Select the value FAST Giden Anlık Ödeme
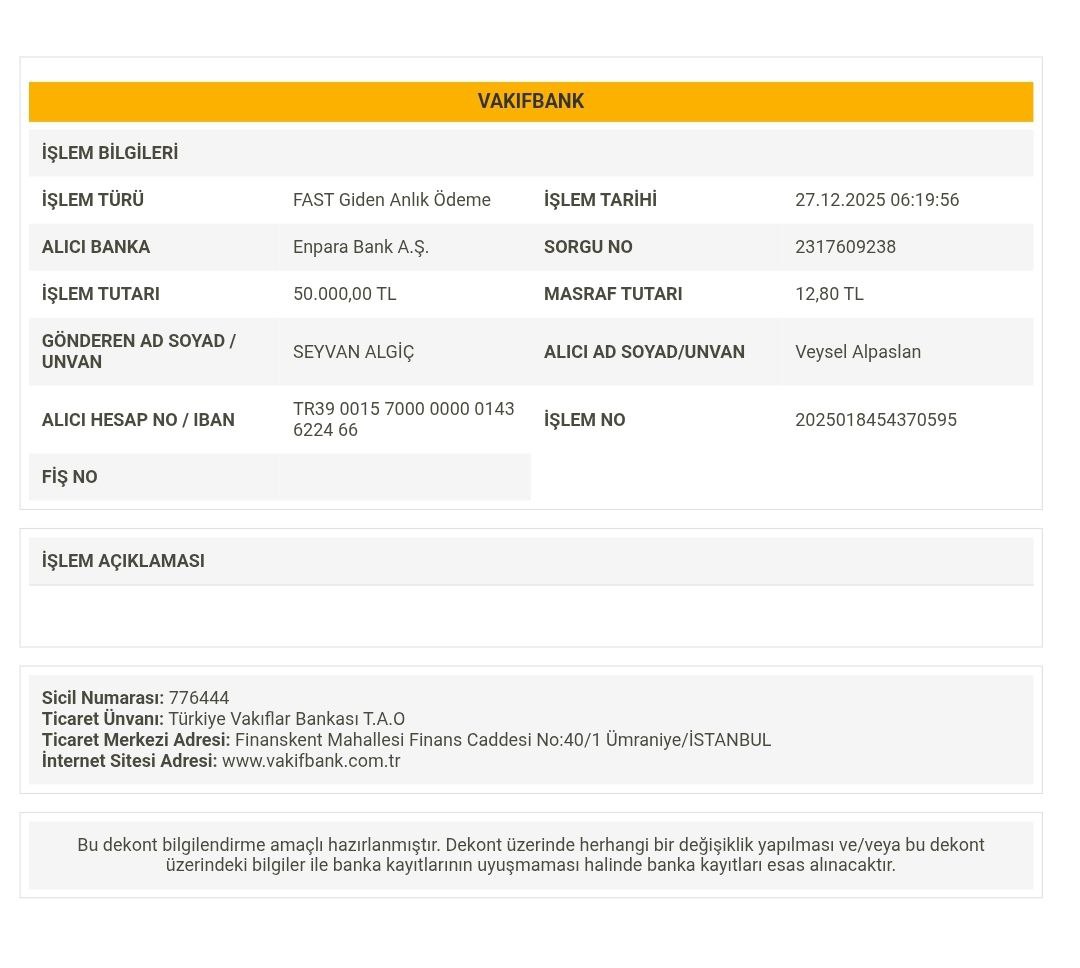The image size is (1080, 968). [391, 200]
